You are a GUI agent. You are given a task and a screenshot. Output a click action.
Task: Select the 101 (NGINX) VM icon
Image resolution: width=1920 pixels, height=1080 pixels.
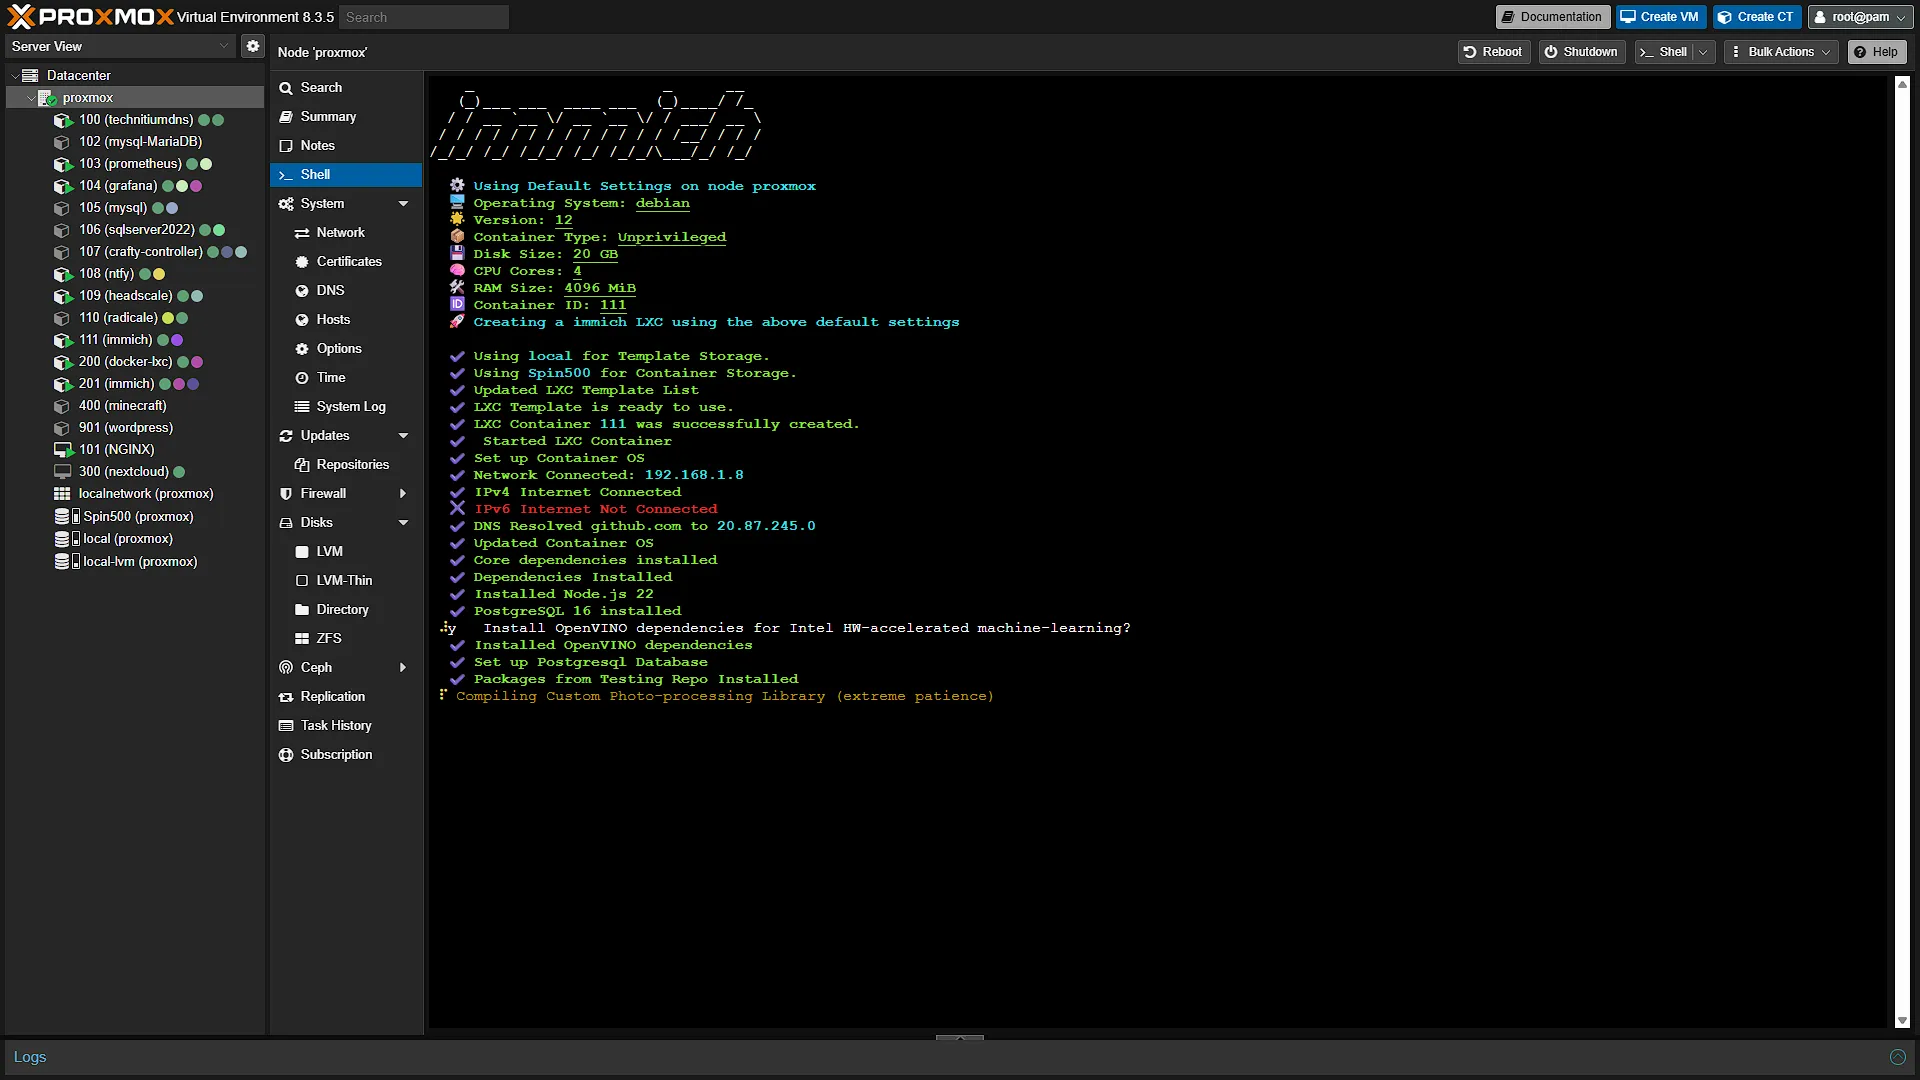click(64, 450)
